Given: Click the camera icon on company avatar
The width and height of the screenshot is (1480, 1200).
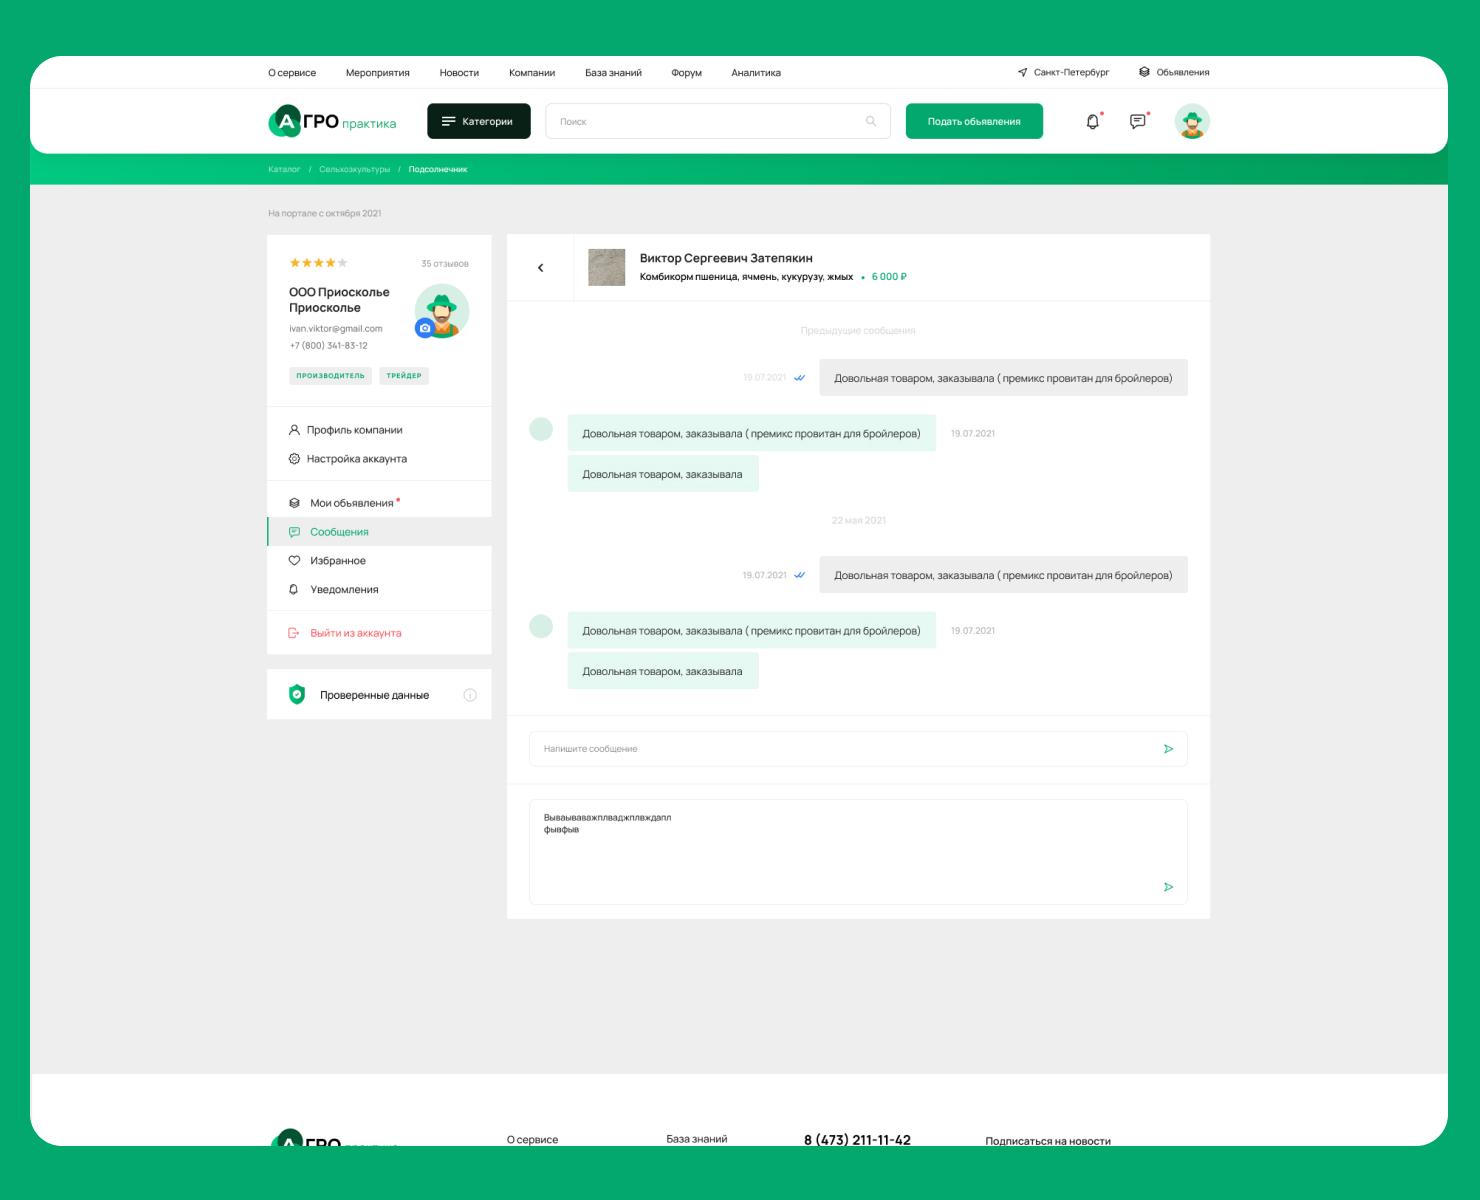Looking at the screenshot, I should coord(425,328).
